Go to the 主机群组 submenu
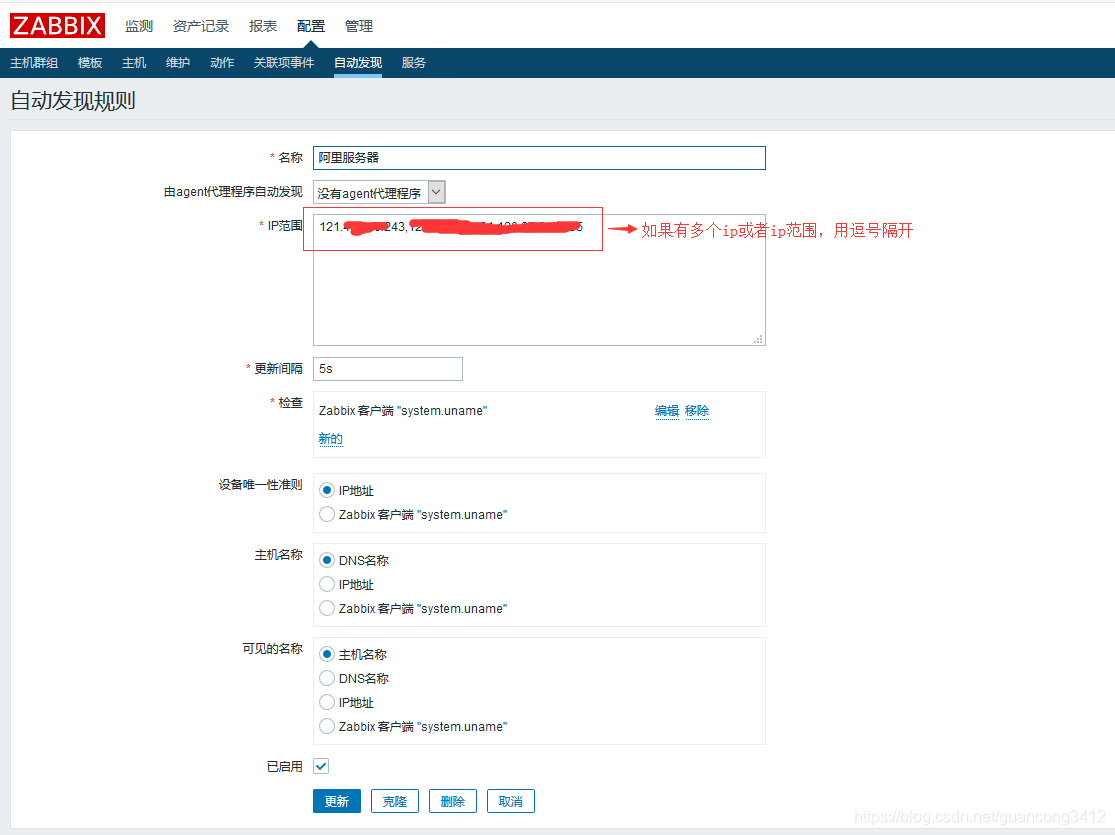 point(34,63)
